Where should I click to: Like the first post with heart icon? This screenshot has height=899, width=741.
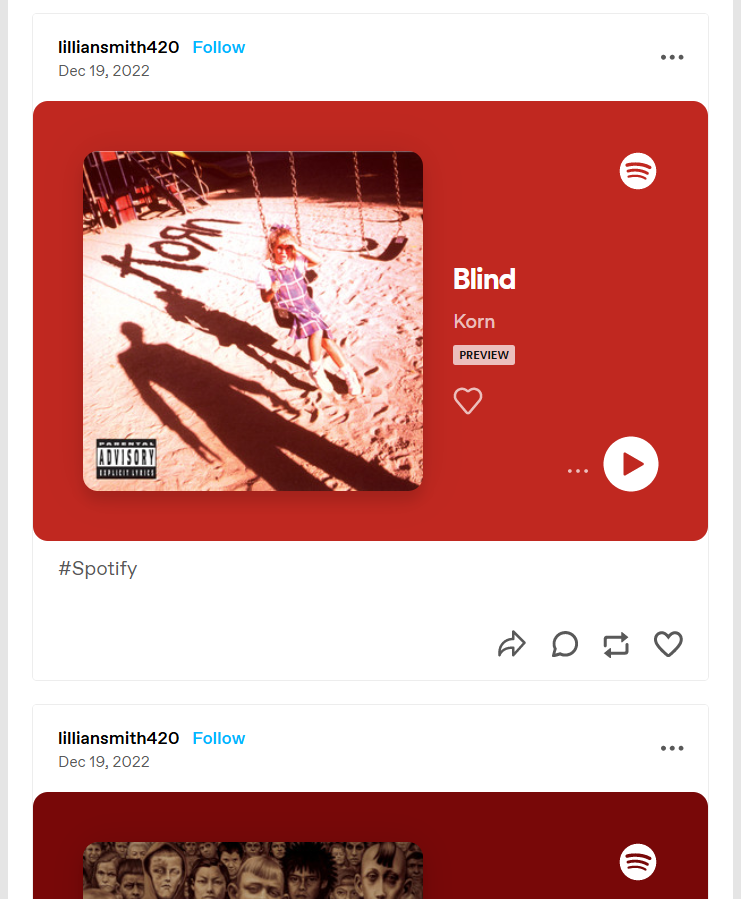pos(668,644)
